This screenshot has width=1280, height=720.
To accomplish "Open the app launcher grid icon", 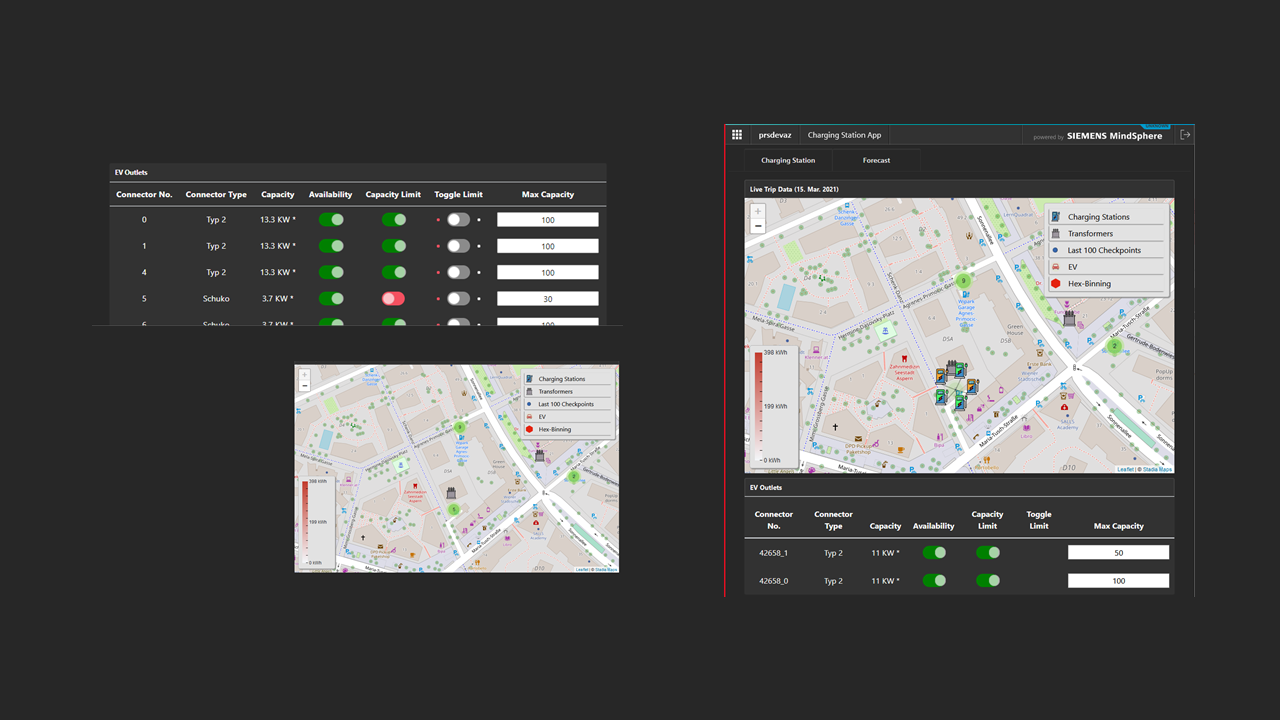I will (737, 135).
